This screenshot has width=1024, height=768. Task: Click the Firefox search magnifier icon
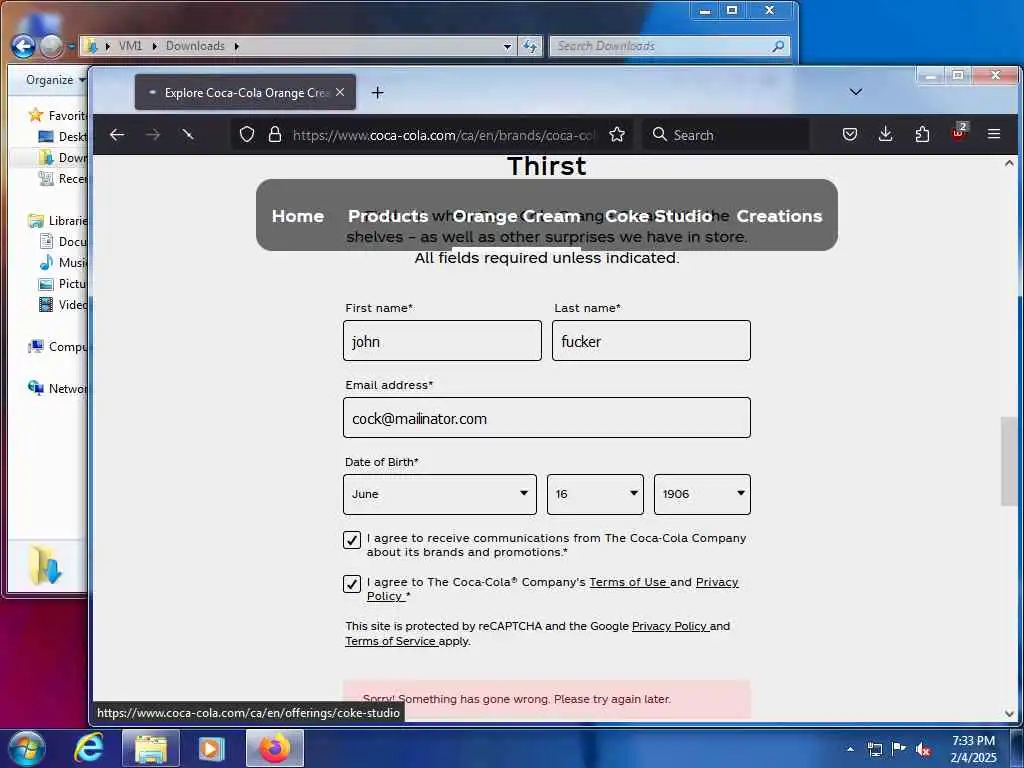[660, 135]
